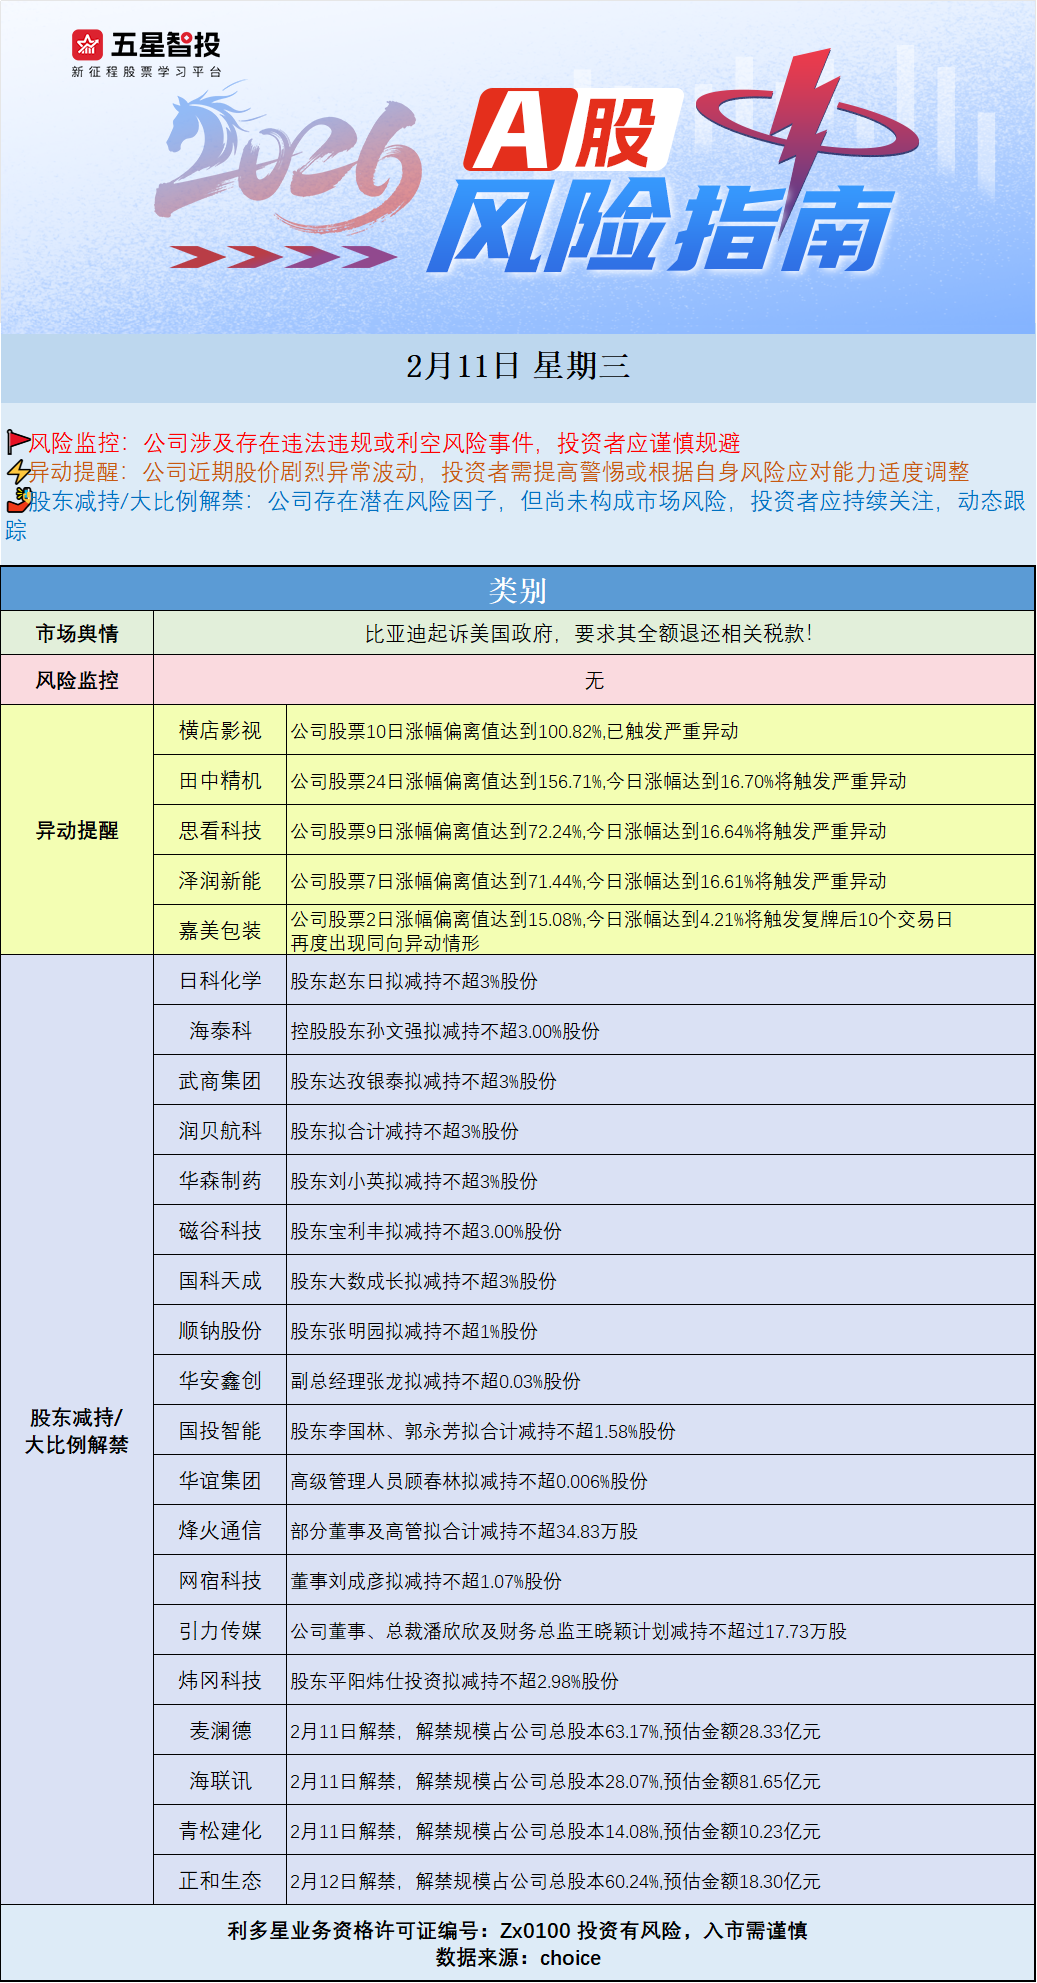The height and width of the screenshot is (1983, 1037).
Task: Click stock name 海联讯
Action: point(220,1781)
